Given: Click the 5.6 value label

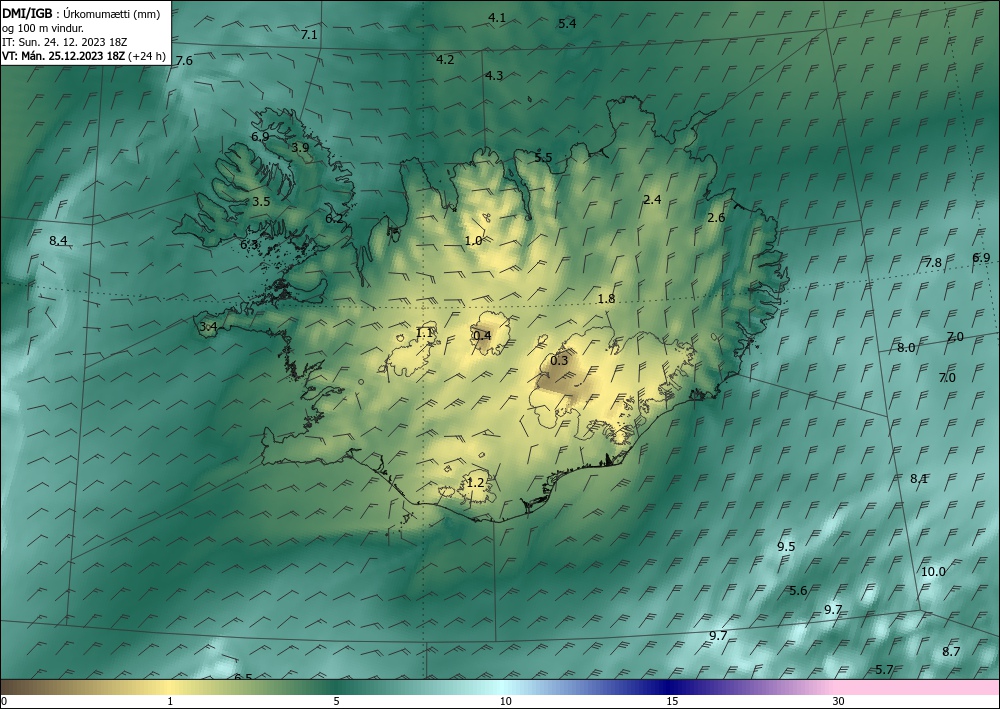Looking at the screenshot, I should point(798,591).
